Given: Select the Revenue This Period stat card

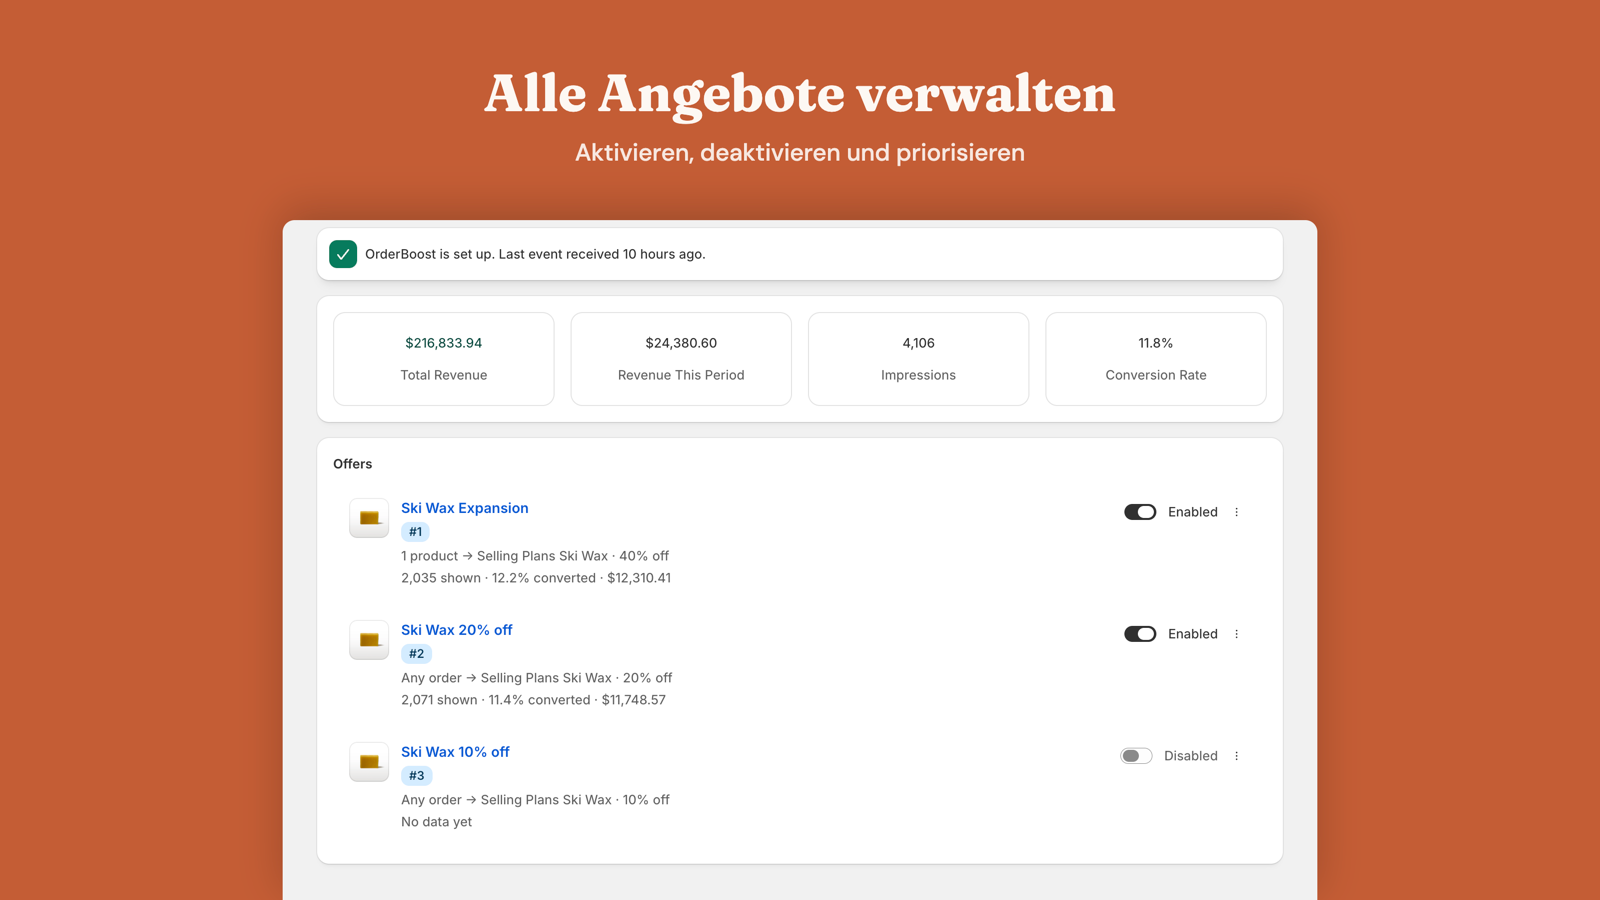Looking at the screenshot, I should [681, 359].
